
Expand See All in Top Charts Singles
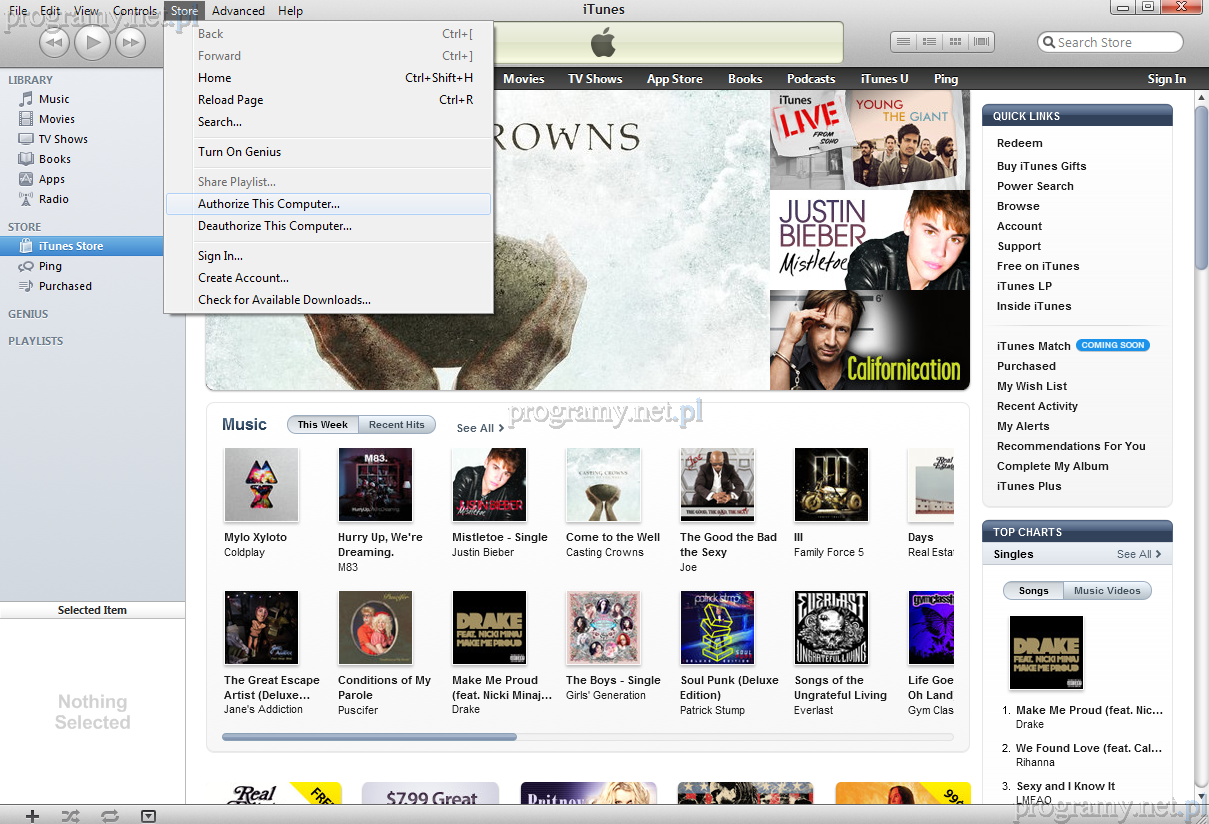pyautogui.click(x=1139, y=554)
